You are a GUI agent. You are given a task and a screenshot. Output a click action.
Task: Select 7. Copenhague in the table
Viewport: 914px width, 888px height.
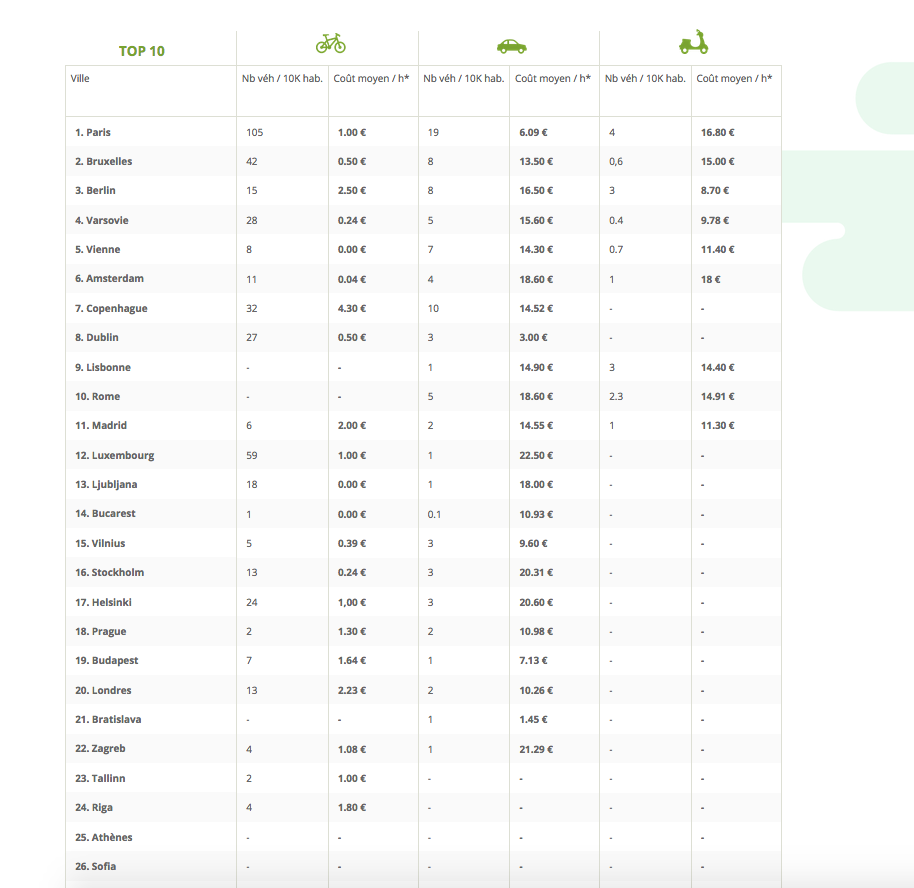[x=111, y=308]
